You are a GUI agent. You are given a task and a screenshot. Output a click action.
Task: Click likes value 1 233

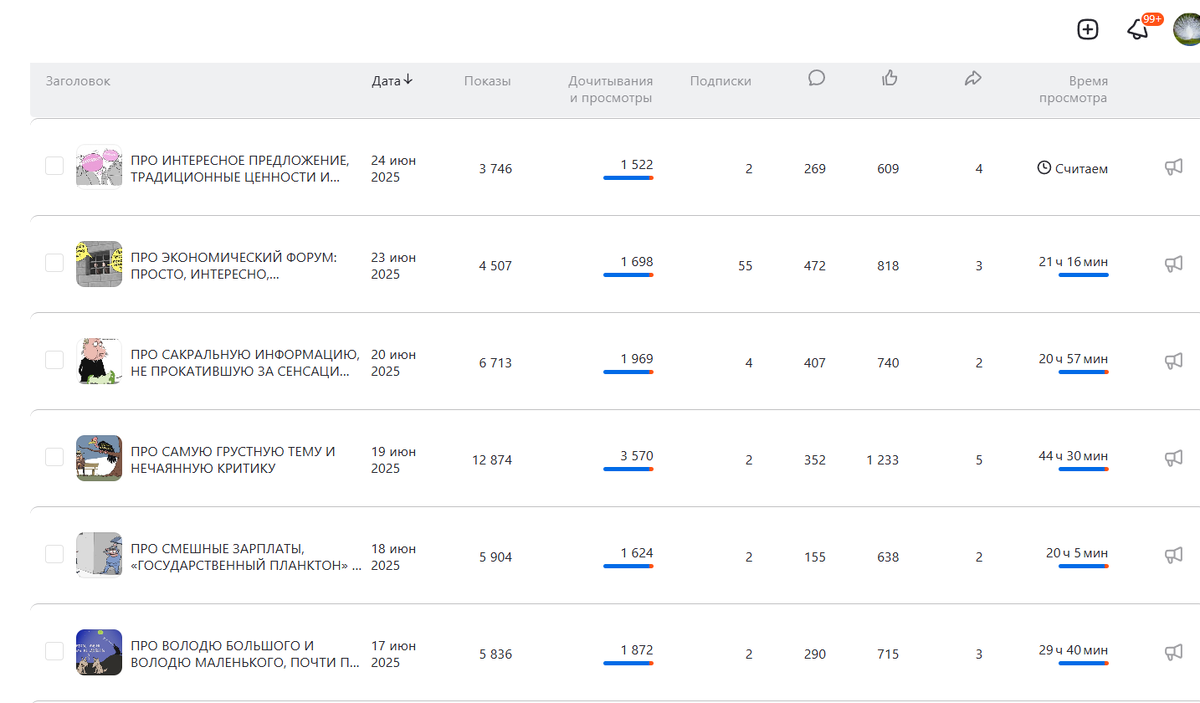882,460
